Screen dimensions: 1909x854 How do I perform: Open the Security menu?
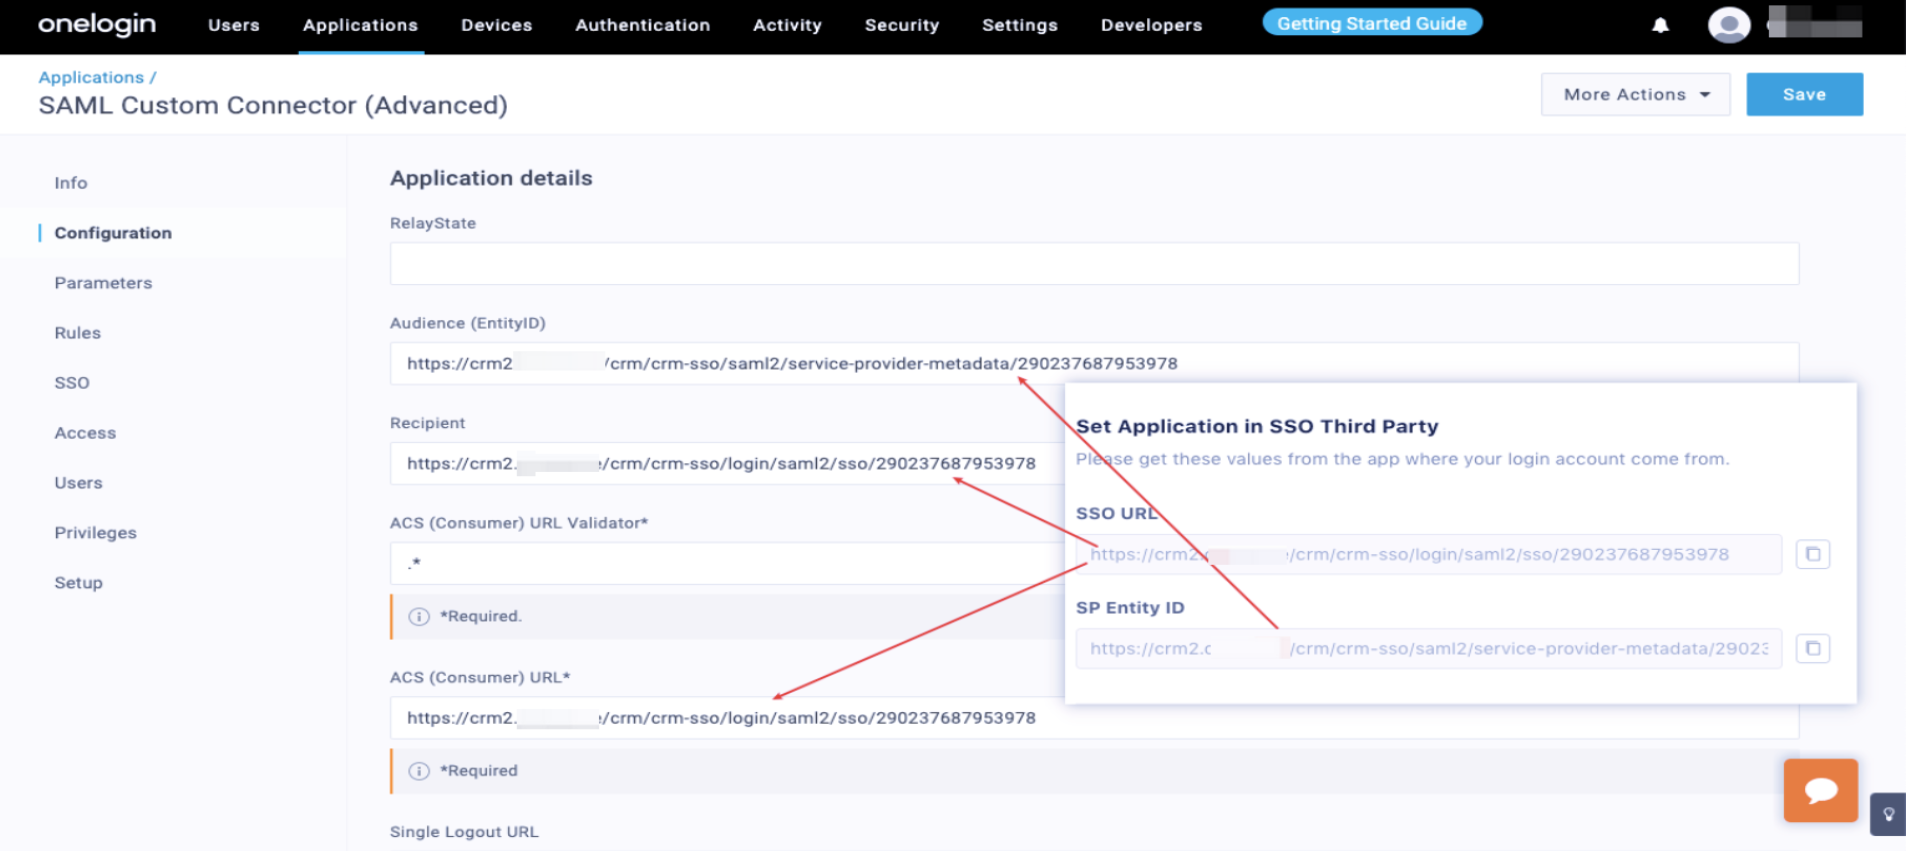pyautogui.click(x=901, y=25)
